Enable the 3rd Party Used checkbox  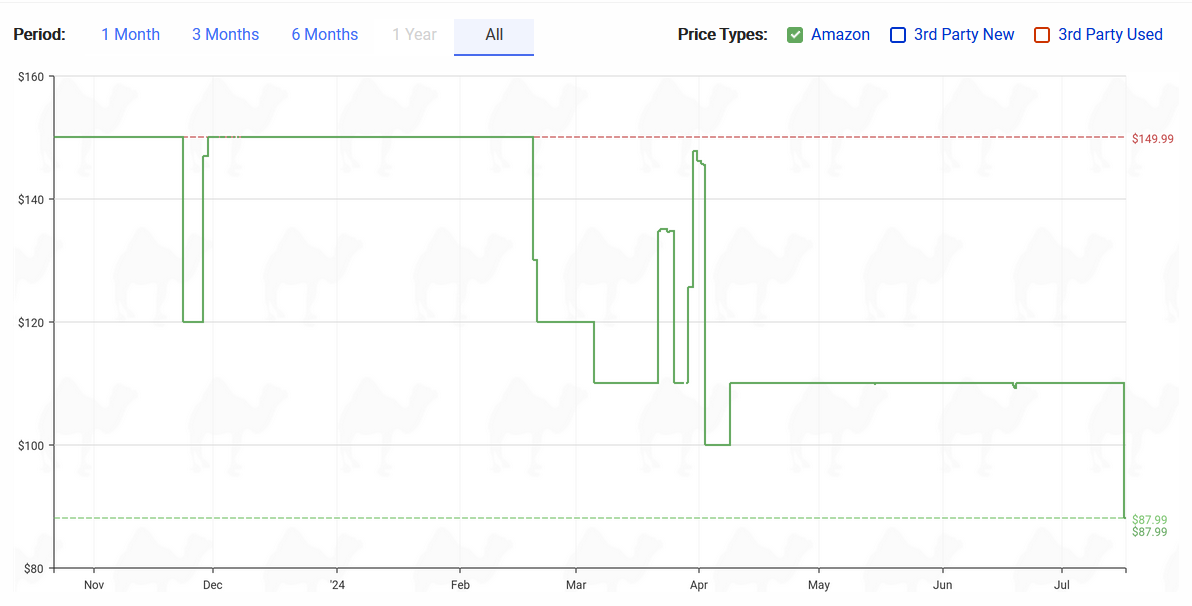tap(1042, 35)
